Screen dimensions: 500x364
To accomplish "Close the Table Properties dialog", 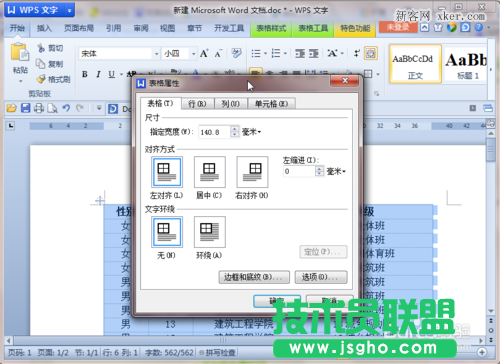I will 345,80.
